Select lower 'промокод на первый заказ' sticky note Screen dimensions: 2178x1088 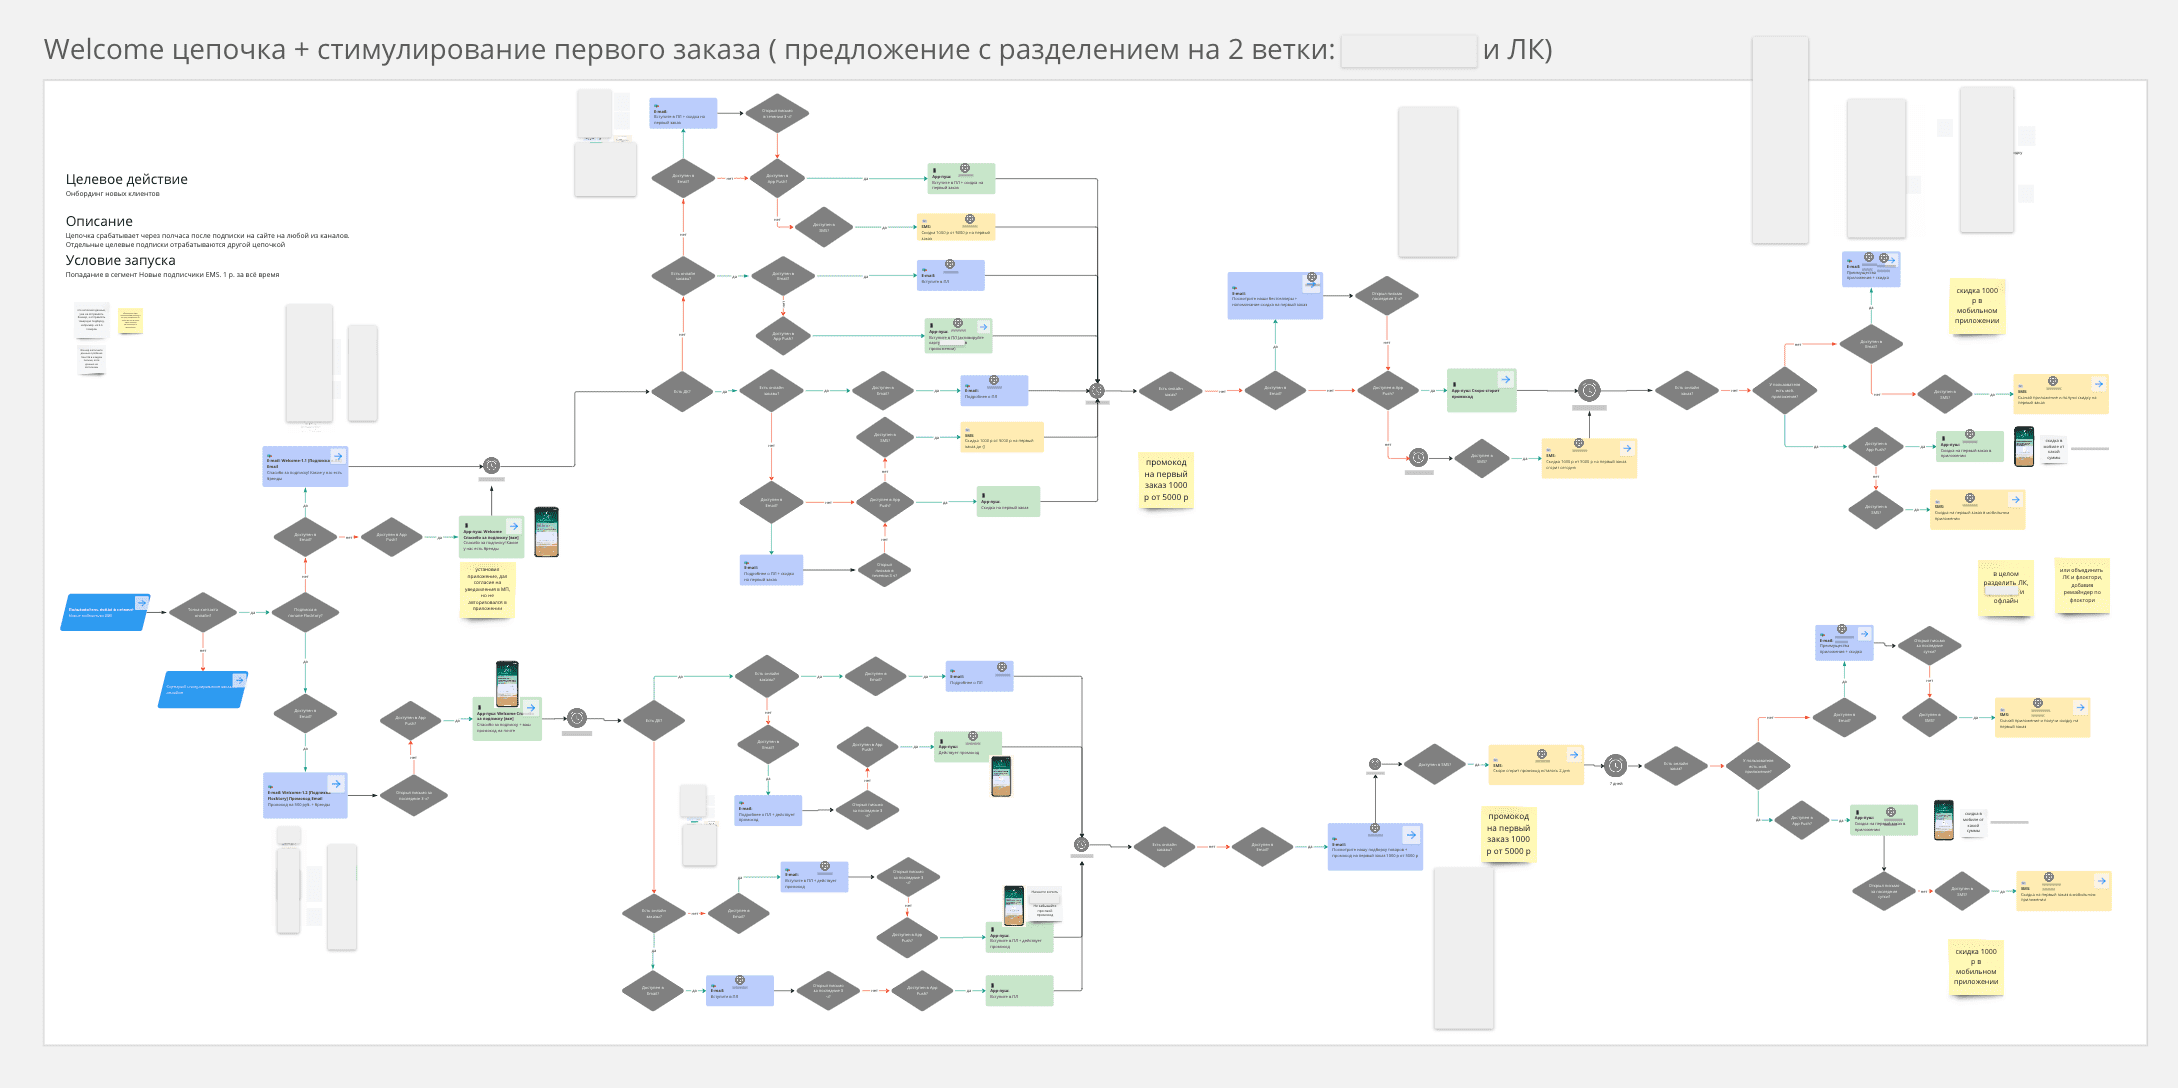pos(1508,834)
